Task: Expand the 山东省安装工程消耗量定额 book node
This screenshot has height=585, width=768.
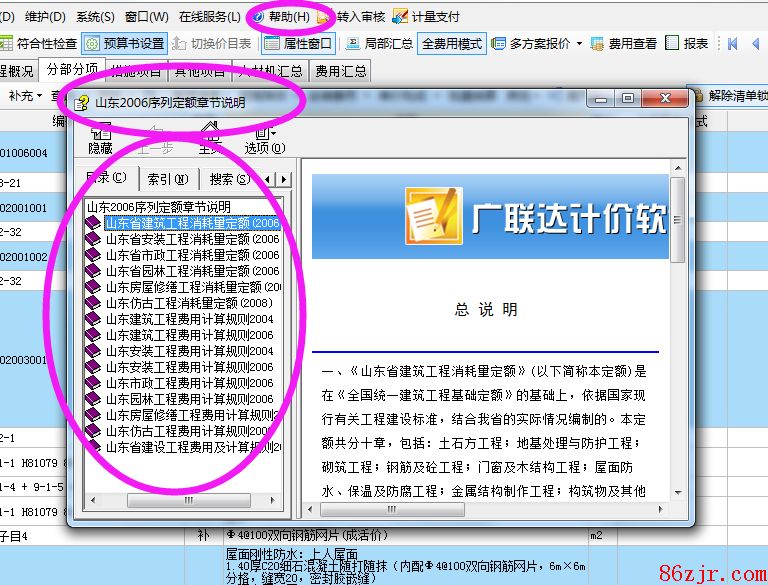Action: pyautogui.click(x=94, y=239)
